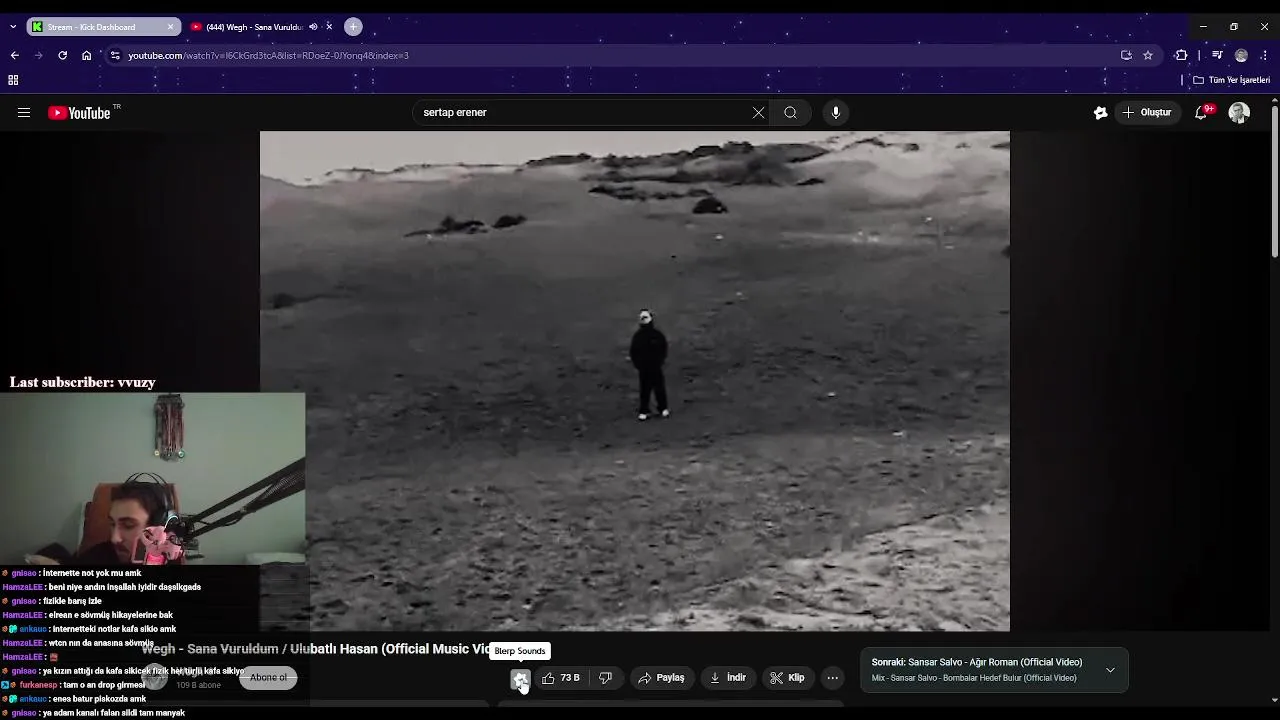Go forward in browser history
The width and height of the screenshot is (1280, 720).
(38, 55)
